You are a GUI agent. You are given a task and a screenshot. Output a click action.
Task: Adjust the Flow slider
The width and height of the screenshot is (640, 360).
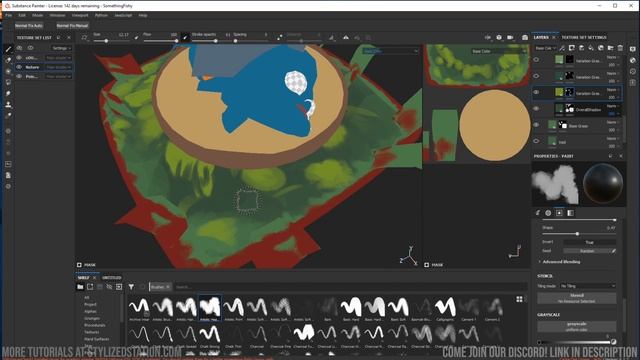click(160, 41)
